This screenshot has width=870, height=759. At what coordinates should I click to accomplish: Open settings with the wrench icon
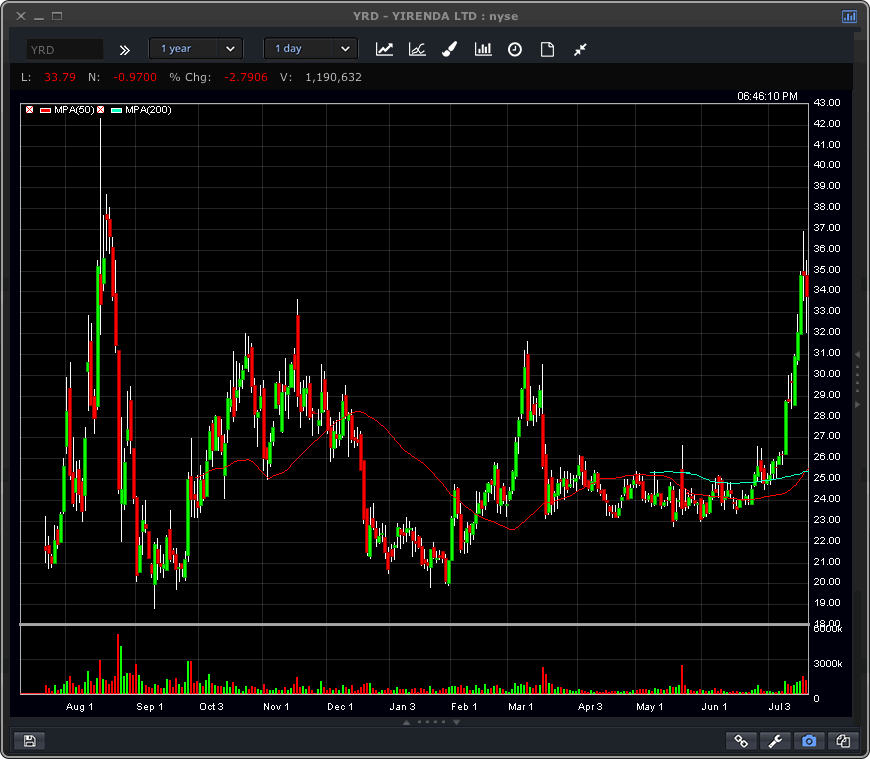[775, 741]
